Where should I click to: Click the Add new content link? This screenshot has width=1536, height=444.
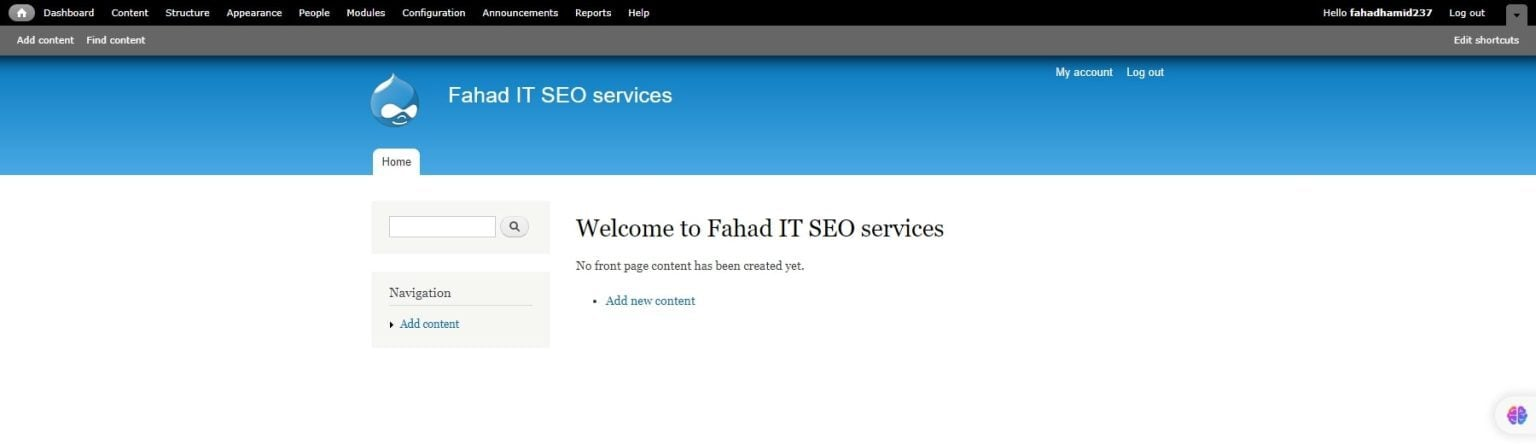(650, 301)
